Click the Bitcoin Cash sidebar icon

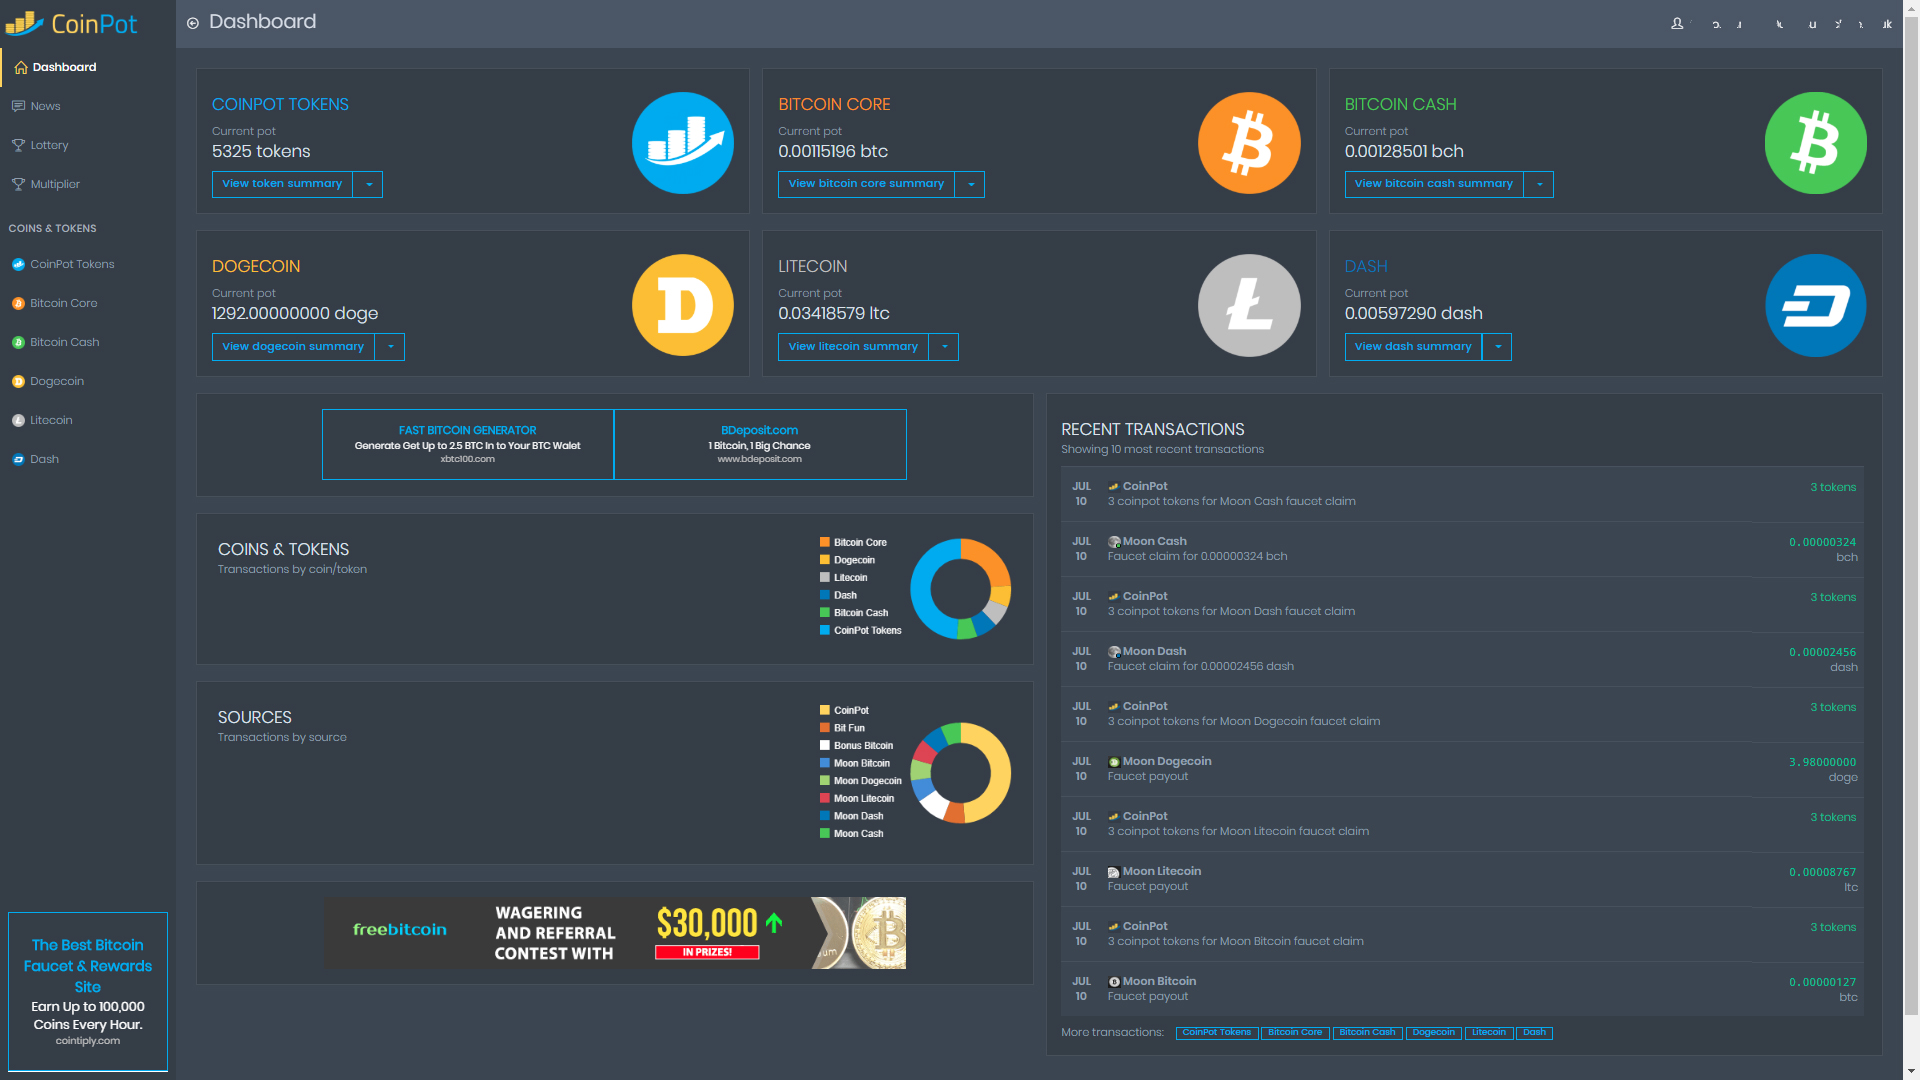tap(18, 342)
